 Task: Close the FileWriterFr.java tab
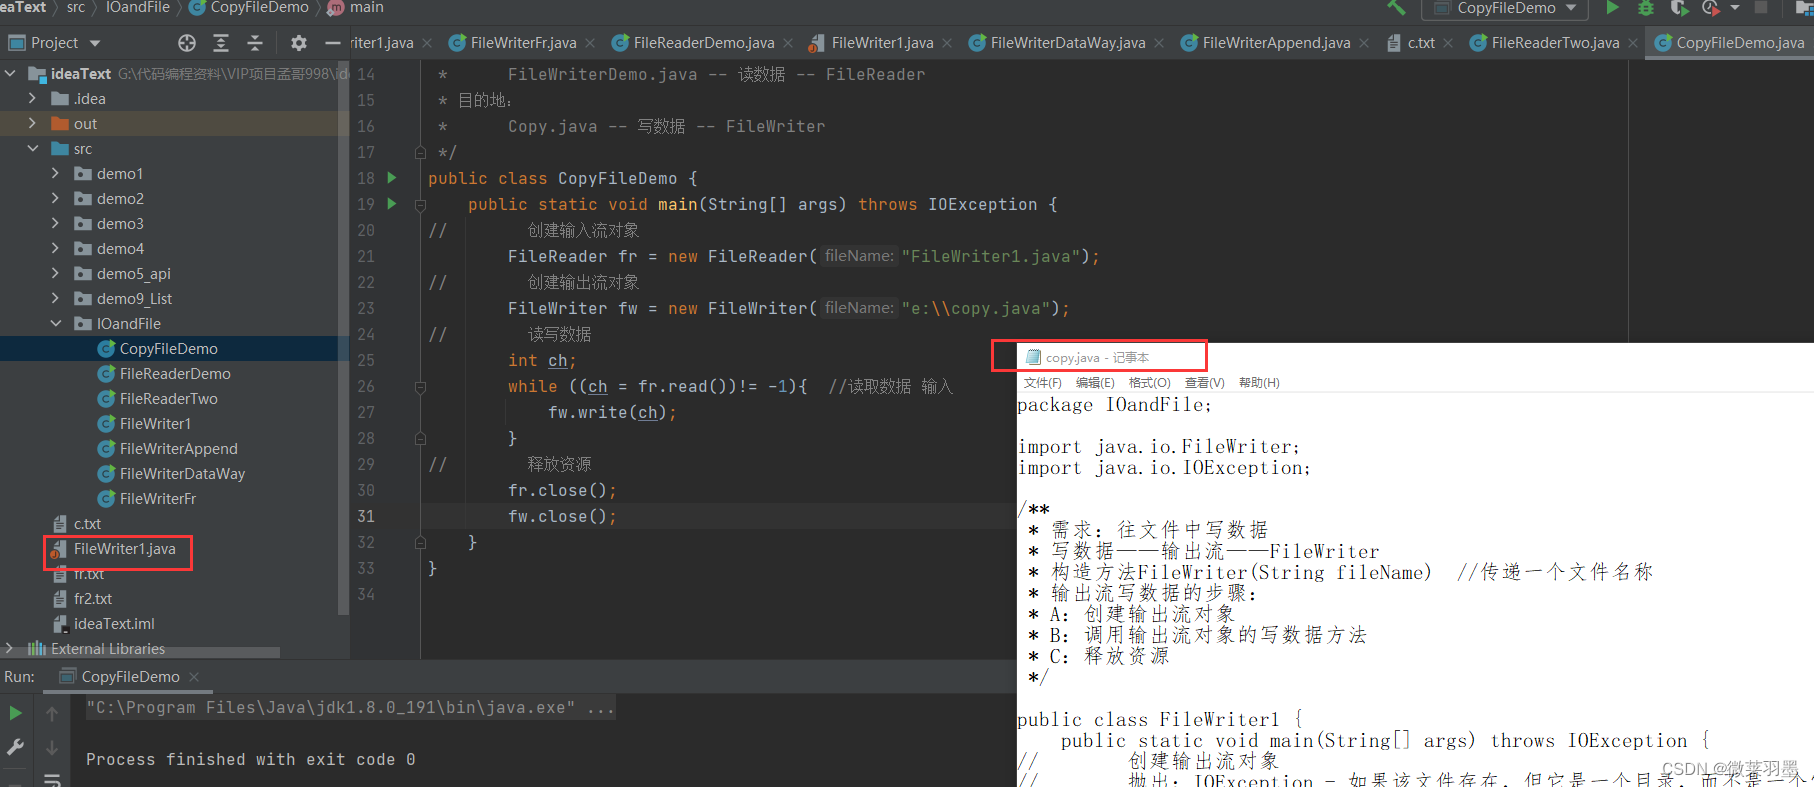coord(590,43)
